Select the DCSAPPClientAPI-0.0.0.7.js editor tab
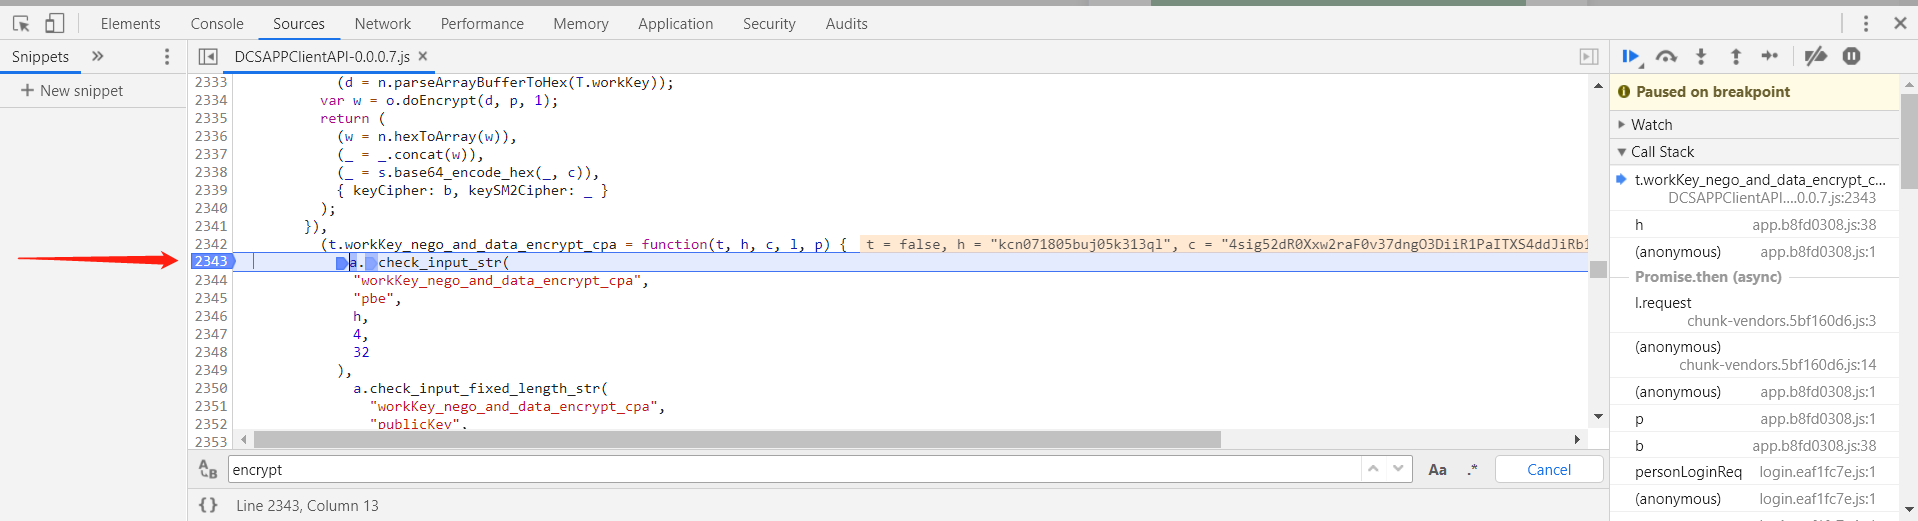This screenshot has height=521, width=1918. (x=322, y=57)
